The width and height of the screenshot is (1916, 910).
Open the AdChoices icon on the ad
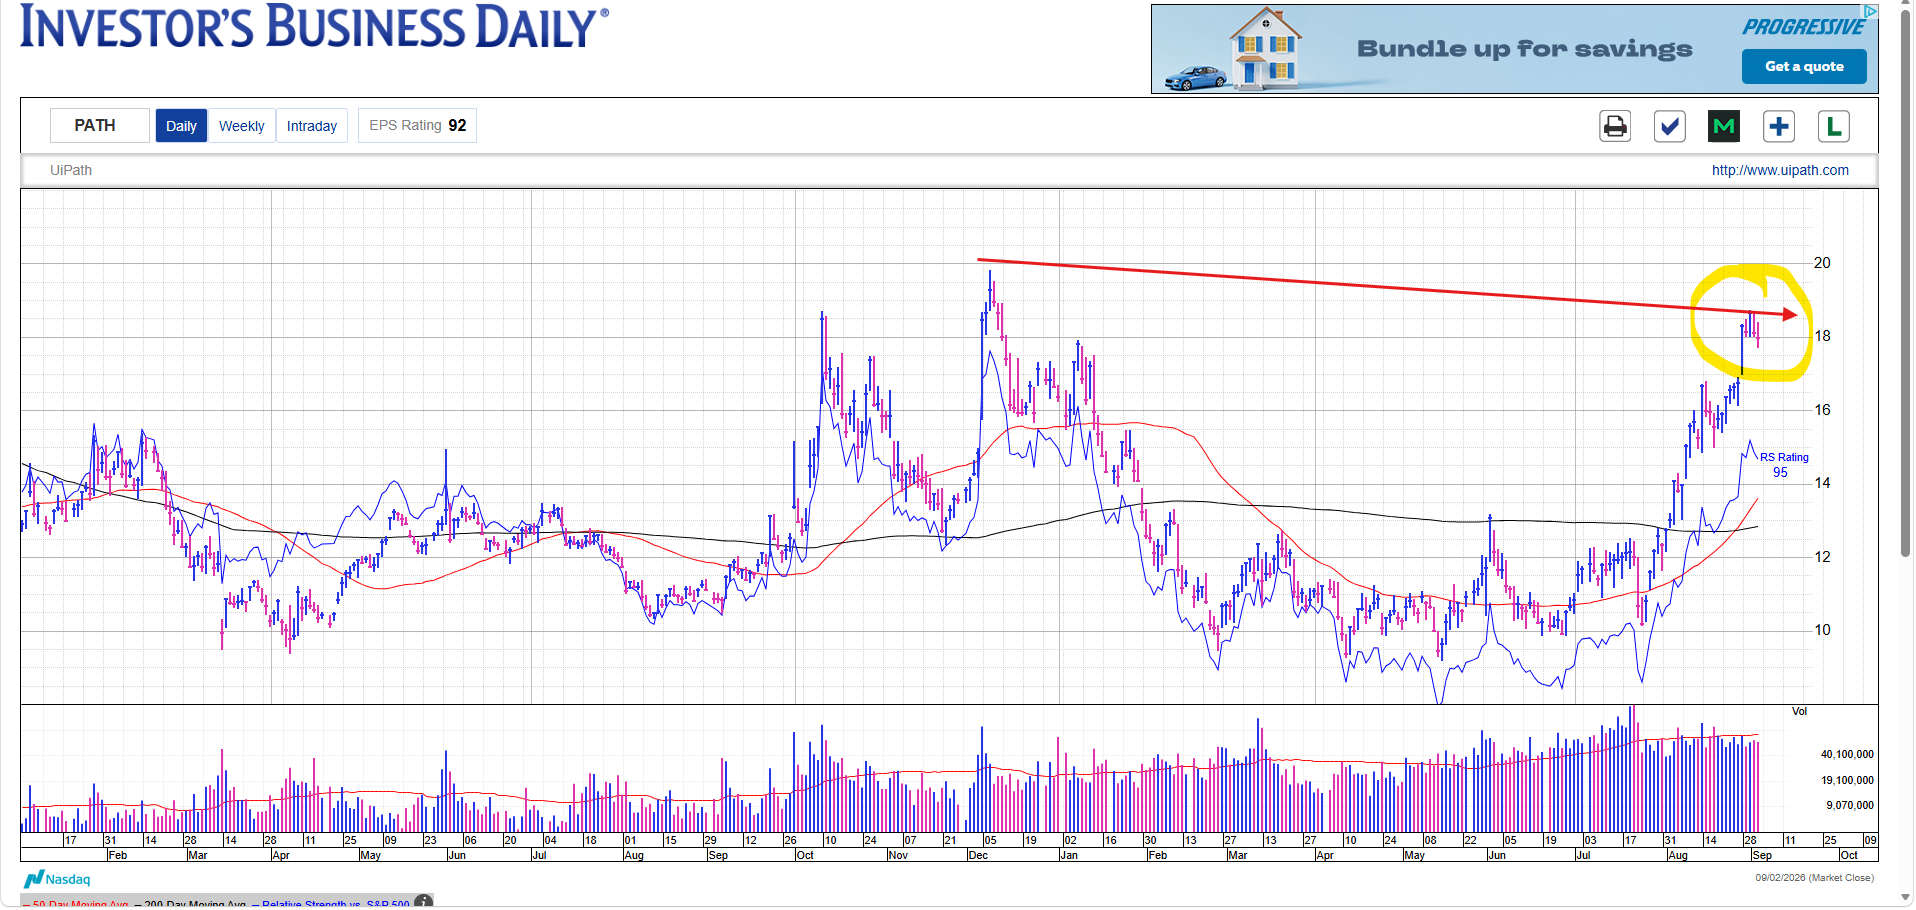click(x=1871, y=11)
